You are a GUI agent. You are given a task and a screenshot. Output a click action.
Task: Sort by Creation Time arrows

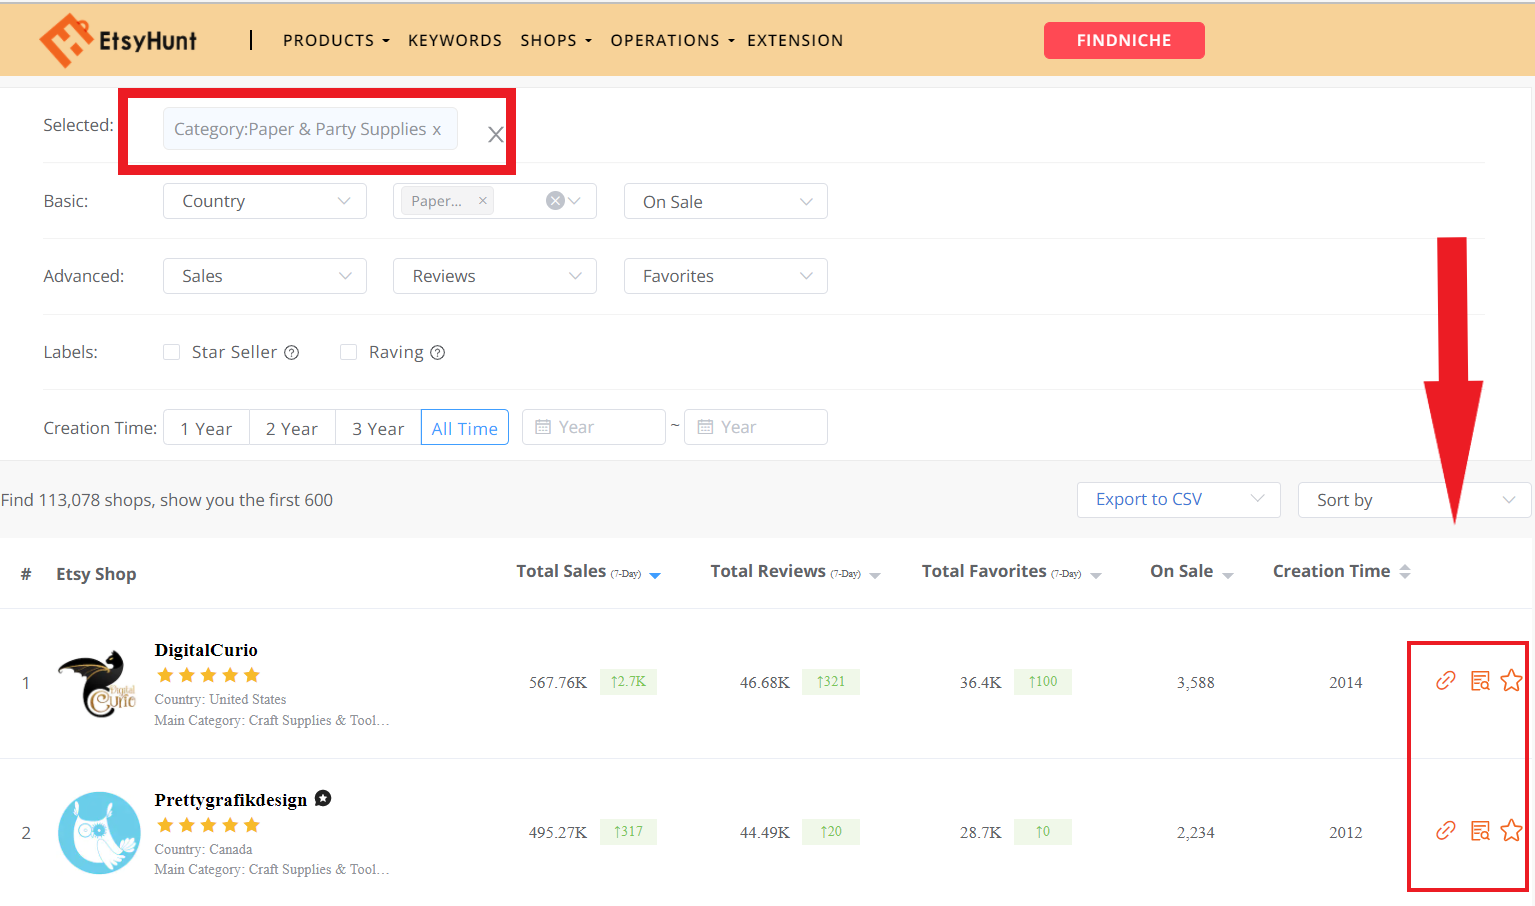point(1405,571)
